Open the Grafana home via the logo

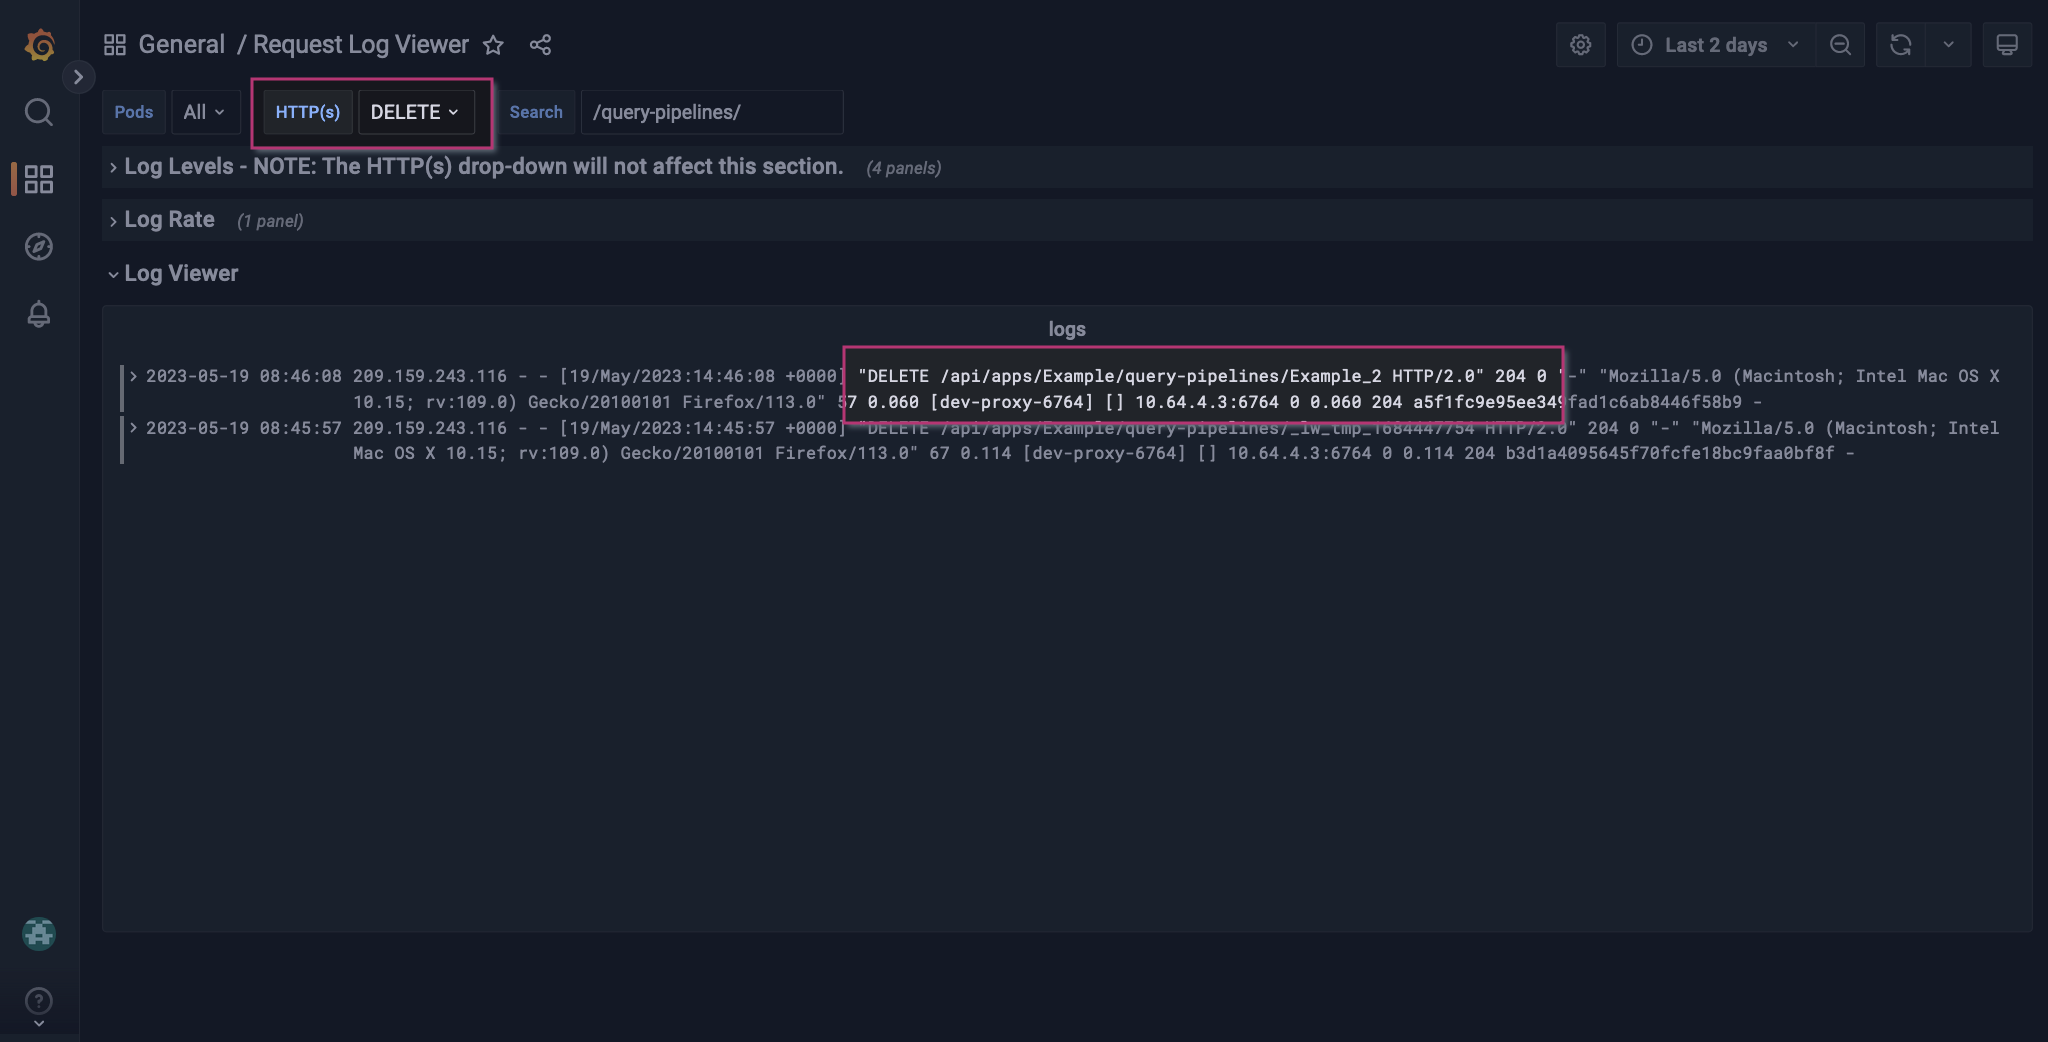39,44
